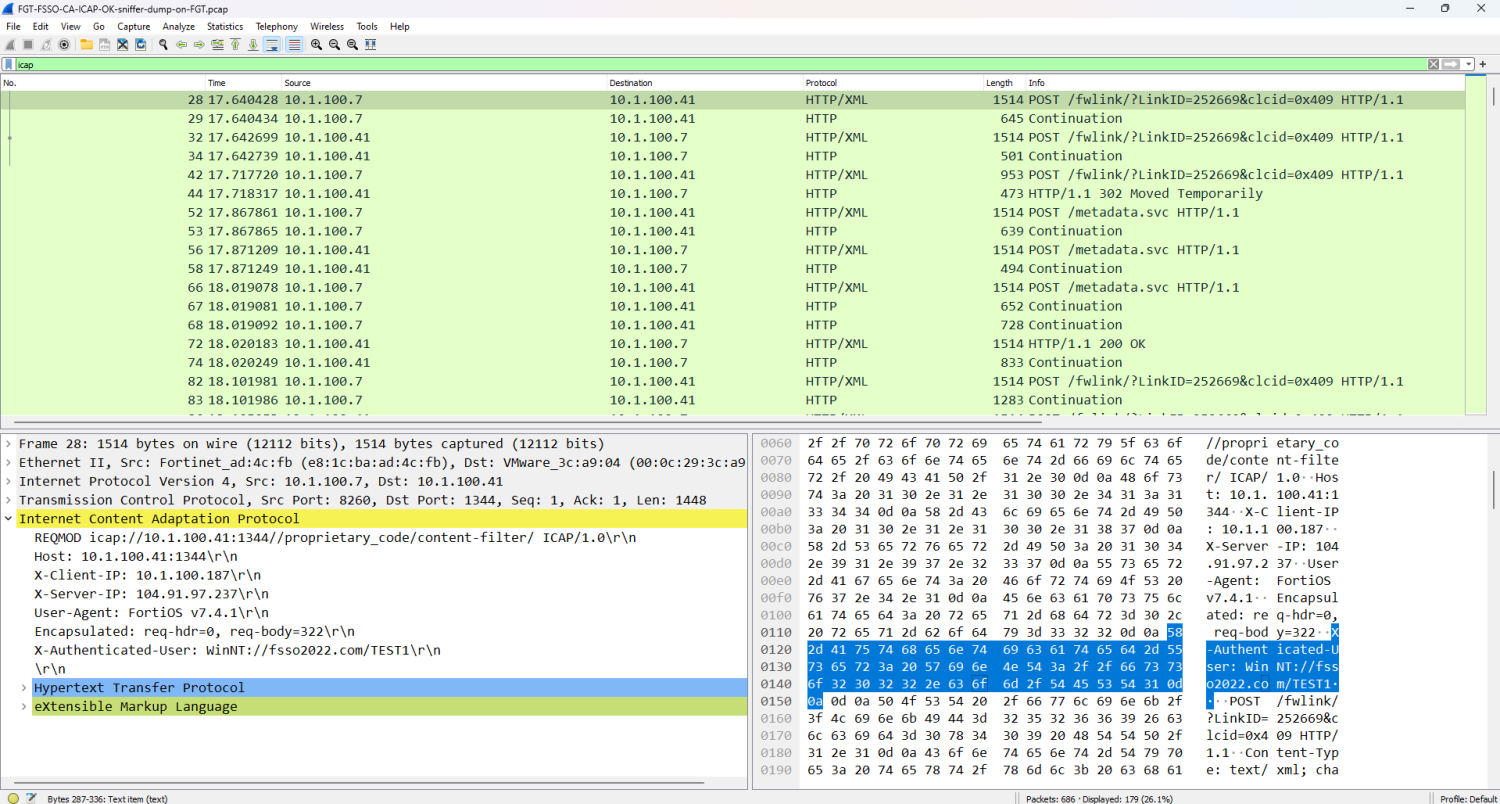Click the Open capture file folder icon
1500x804 pixels.
pyautogui.click(x=87, y=45)
